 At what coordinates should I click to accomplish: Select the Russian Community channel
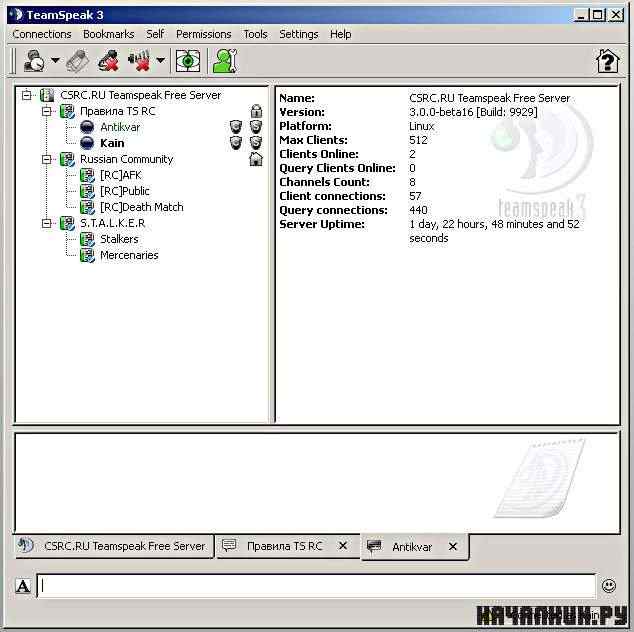click(127, 159)
